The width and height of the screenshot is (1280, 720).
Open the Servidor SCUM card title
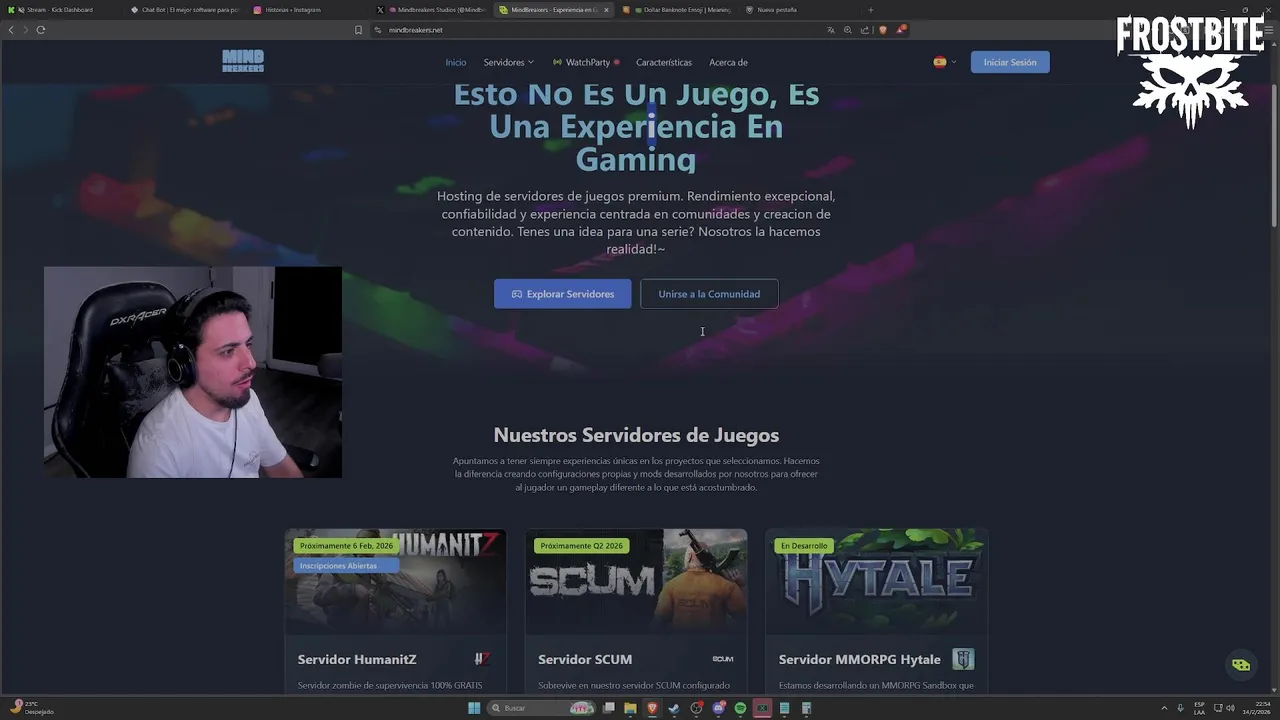(x=585, y=659)
